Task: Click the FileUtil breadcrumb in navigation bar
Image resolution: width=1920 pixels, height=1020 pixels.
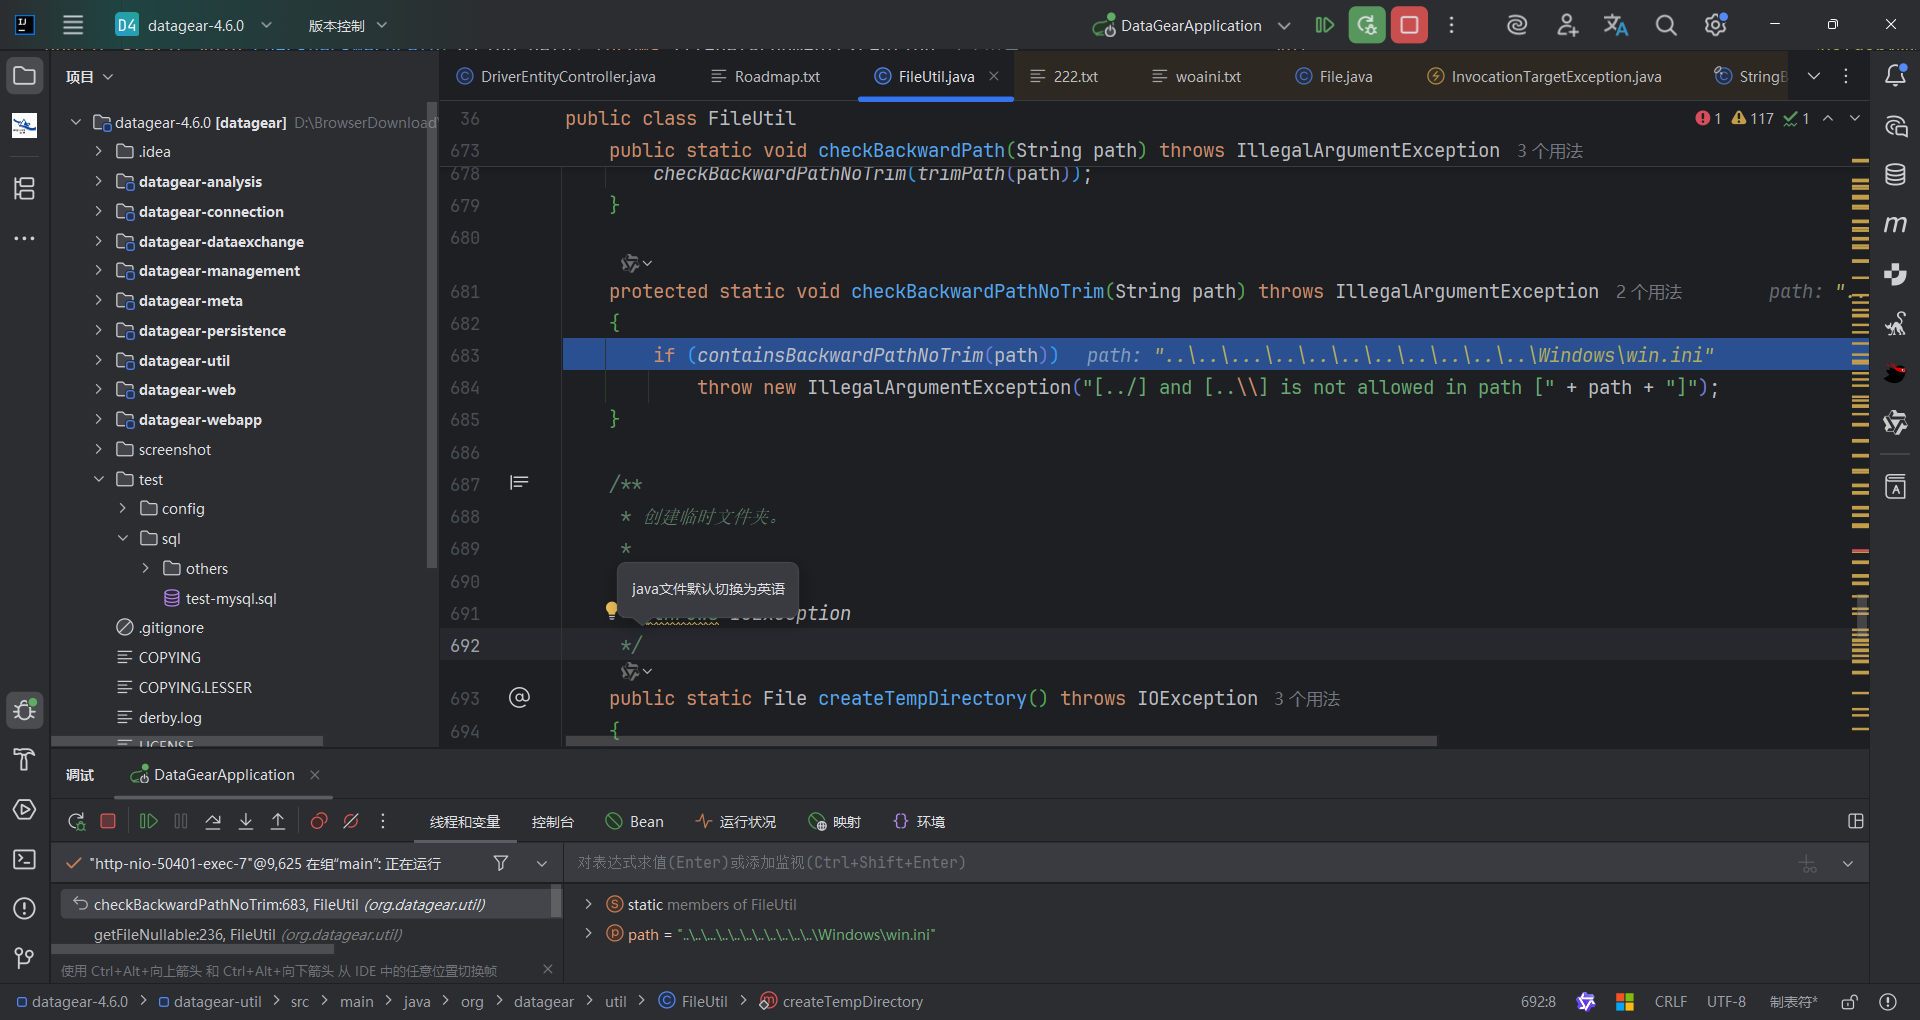Action: point(693,1002)
